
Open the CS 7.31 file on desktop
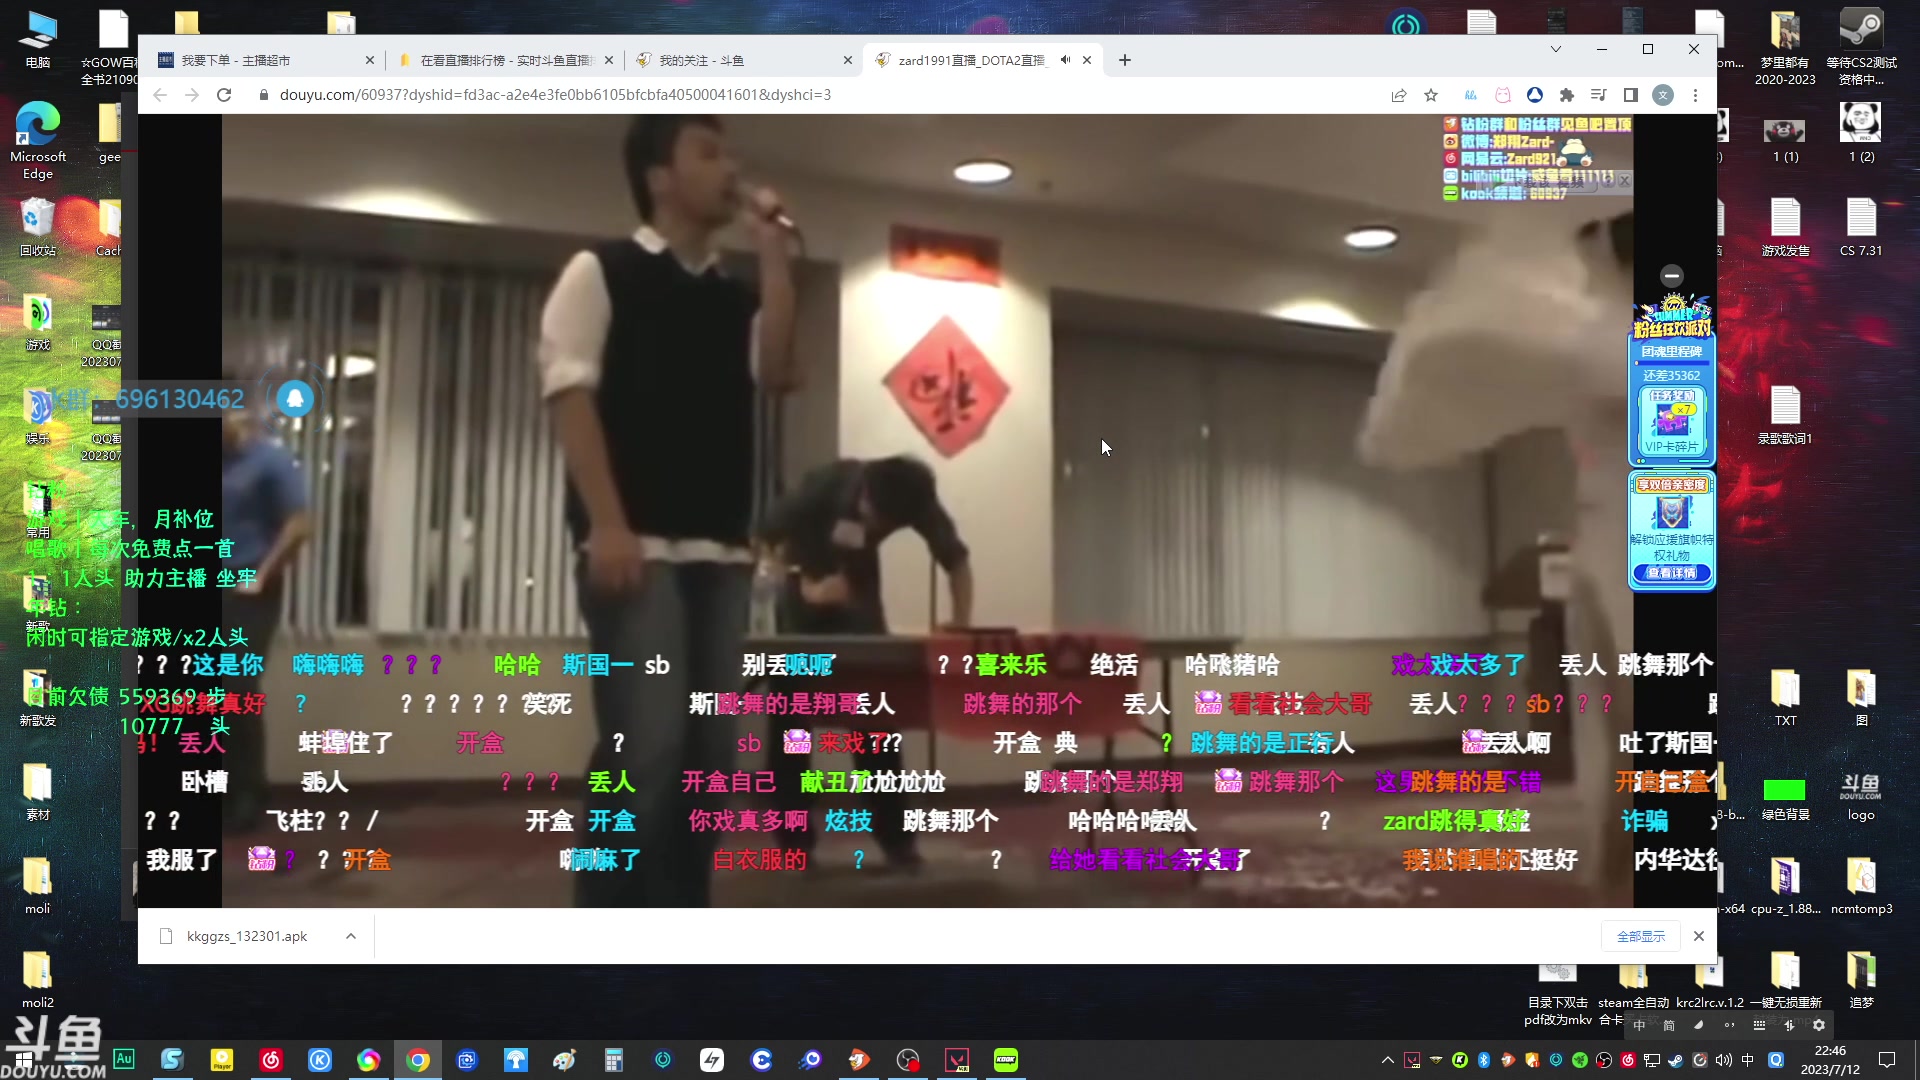[1861, 226]
